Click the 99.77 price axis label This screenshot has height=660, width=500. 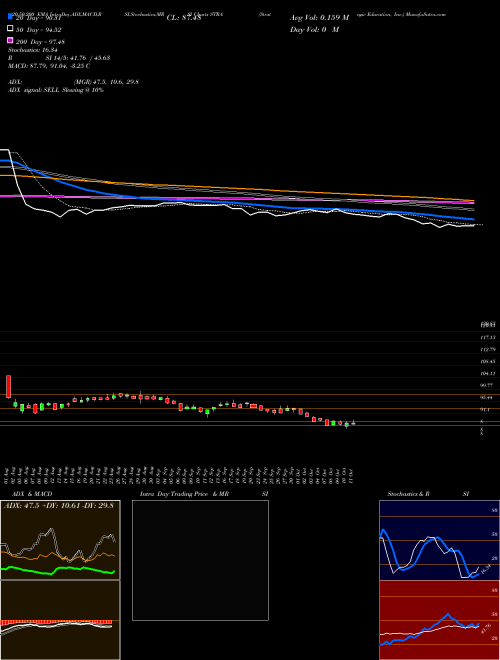tap(487, 385)
